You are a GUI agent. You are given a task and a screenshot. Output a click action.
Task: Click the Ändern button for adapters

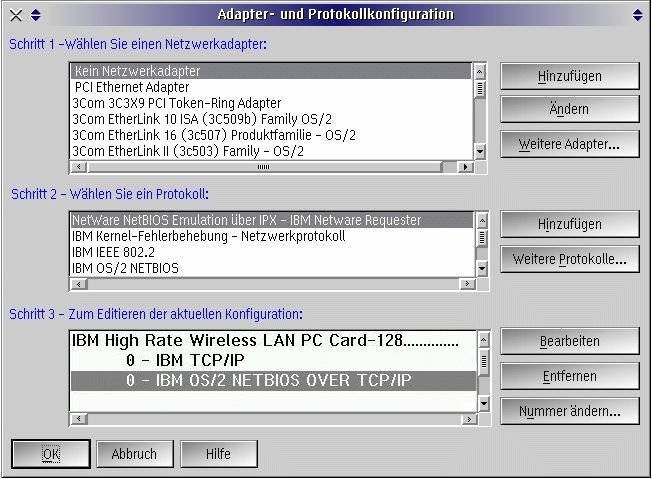[570, 109]
